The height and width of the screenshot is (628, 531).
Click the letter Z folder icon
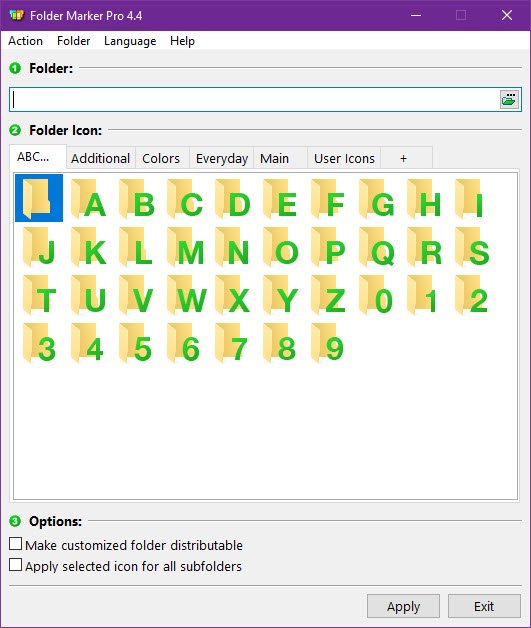[327, 294]
